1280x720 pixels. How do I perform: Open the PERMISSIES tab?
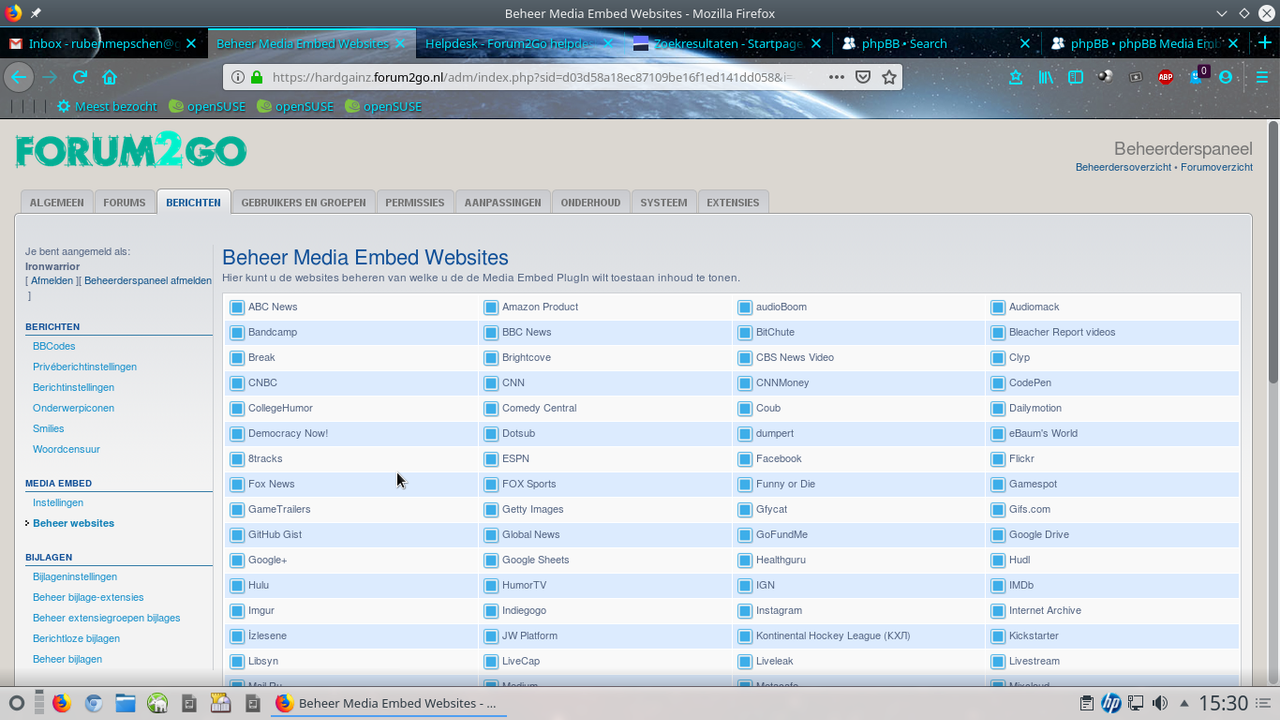tap(415, 202)
